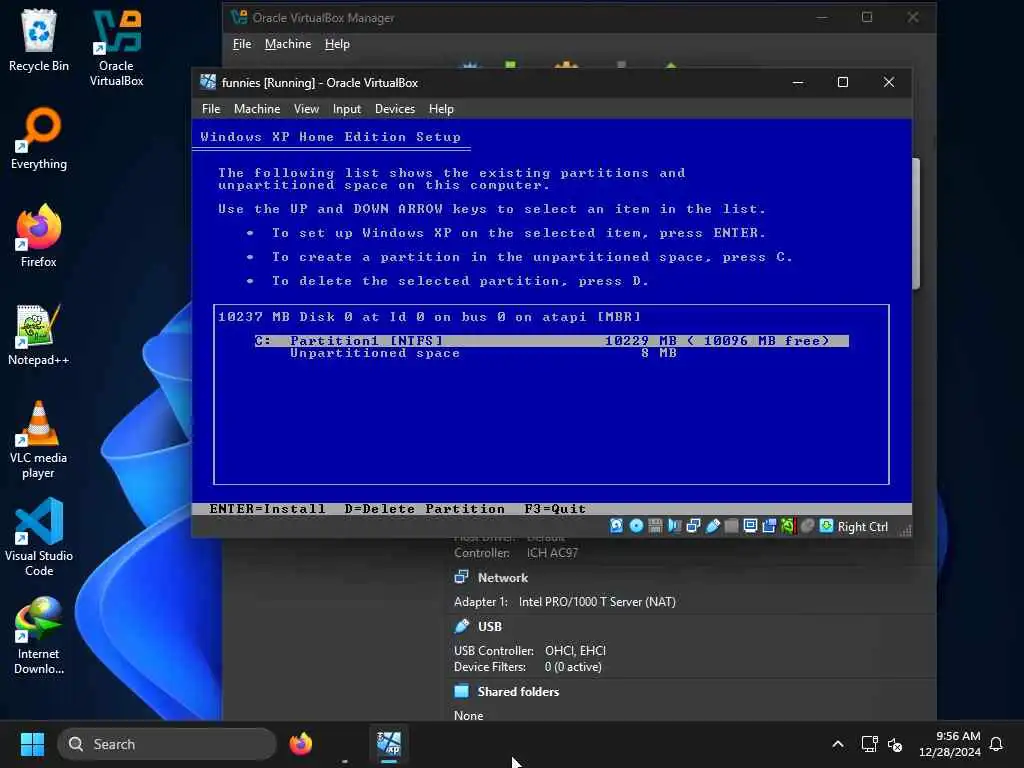Click the network indicator in VM status bar
The image size is (1024, 768).
[693, 526]
